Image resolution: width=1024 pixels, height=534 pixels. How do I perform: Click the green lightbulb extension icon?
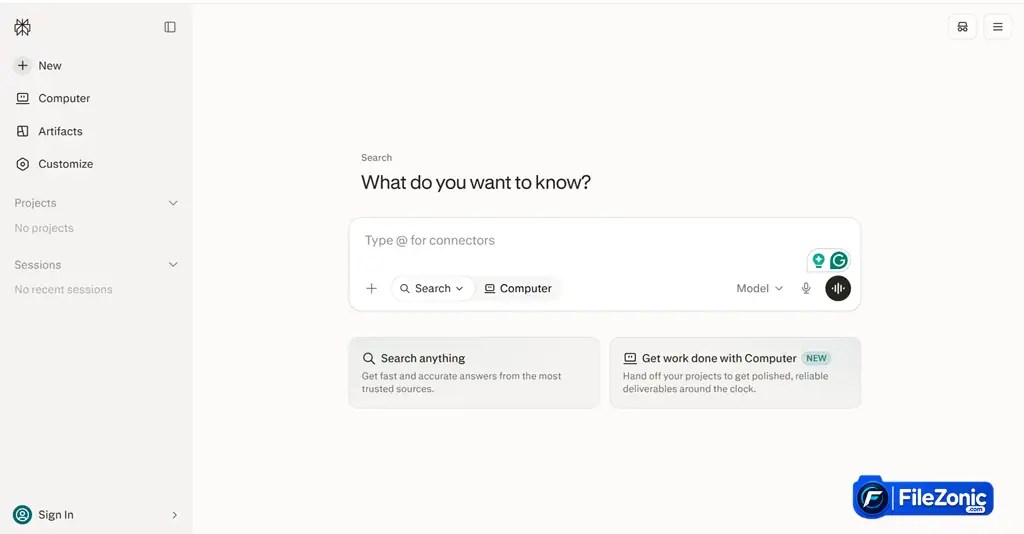pos(818,260)
